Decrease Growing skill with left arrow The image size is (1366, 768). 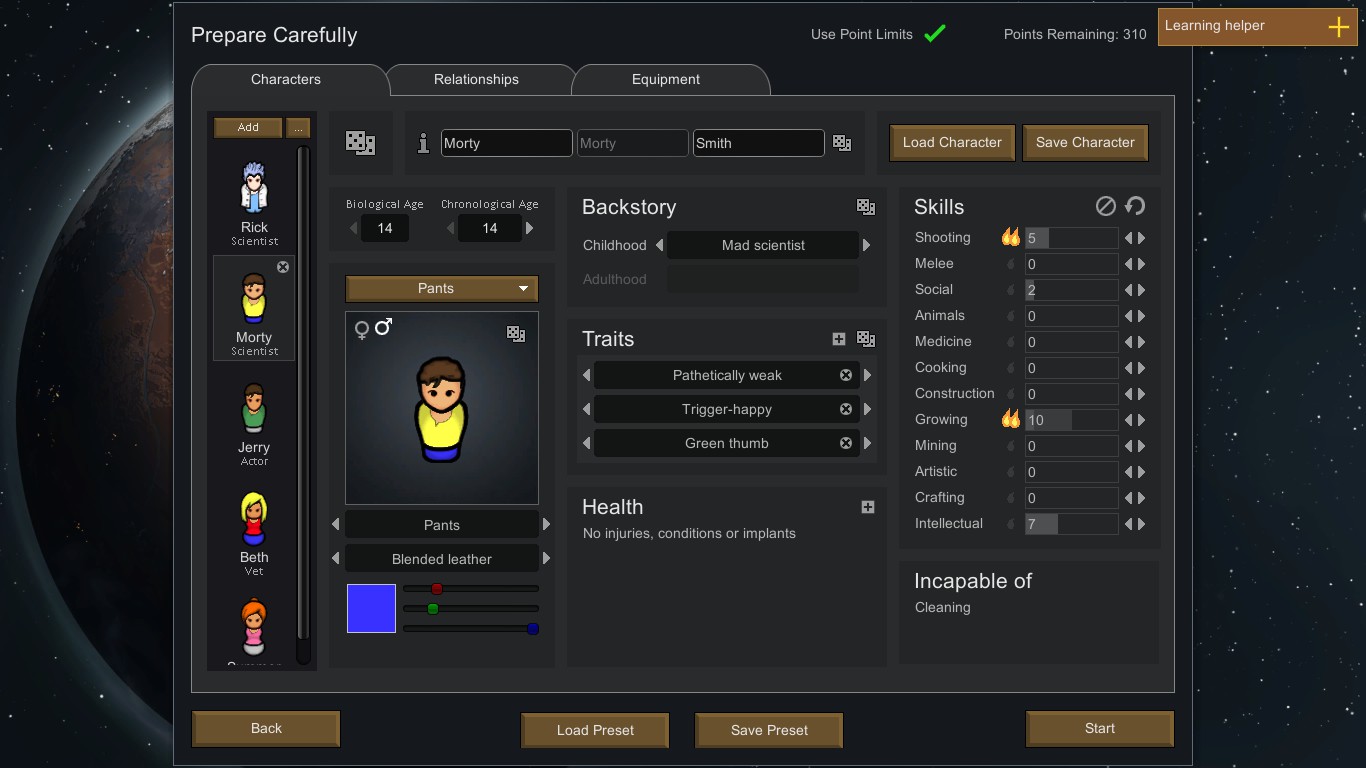[x=1129, y=420]
